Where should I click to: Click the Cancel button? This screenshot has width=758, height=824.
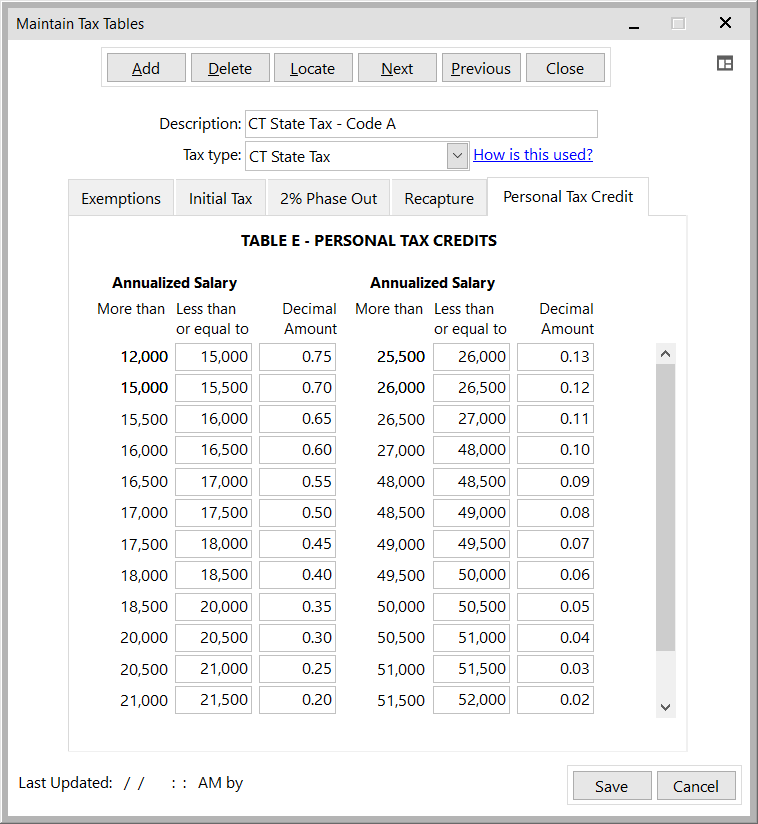point(696,786)
